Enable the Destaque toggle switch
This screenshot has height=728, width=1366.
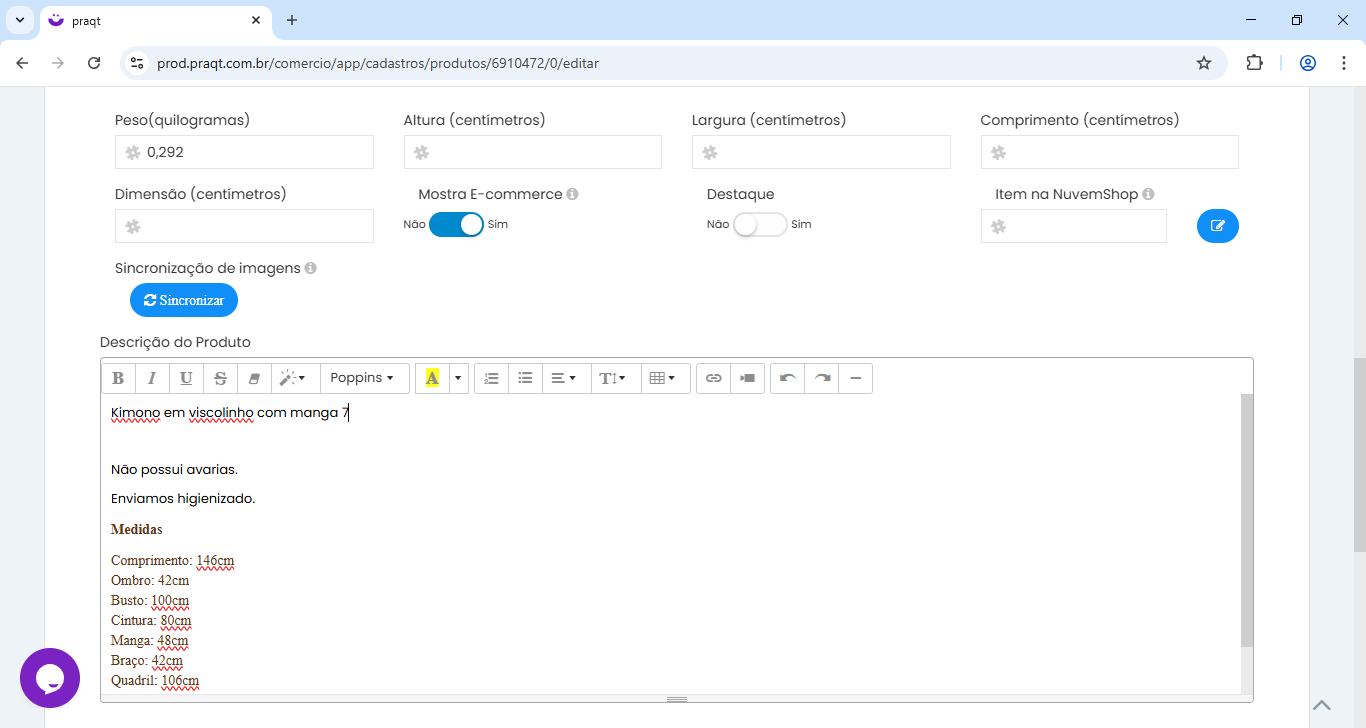pyautogui.click(x=760, y=225)
